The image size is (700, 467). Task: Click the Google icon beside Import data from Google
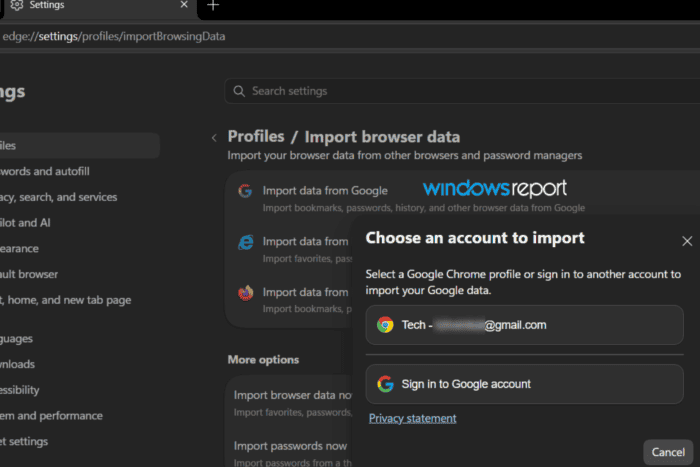[x=245, y=191]
